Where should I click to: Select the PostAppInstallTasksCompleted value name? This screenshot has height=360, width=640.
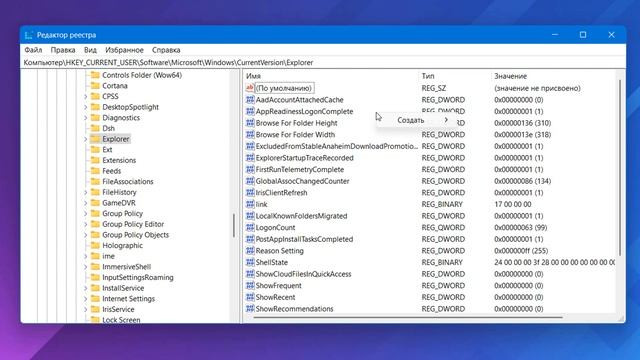point(304,239)
